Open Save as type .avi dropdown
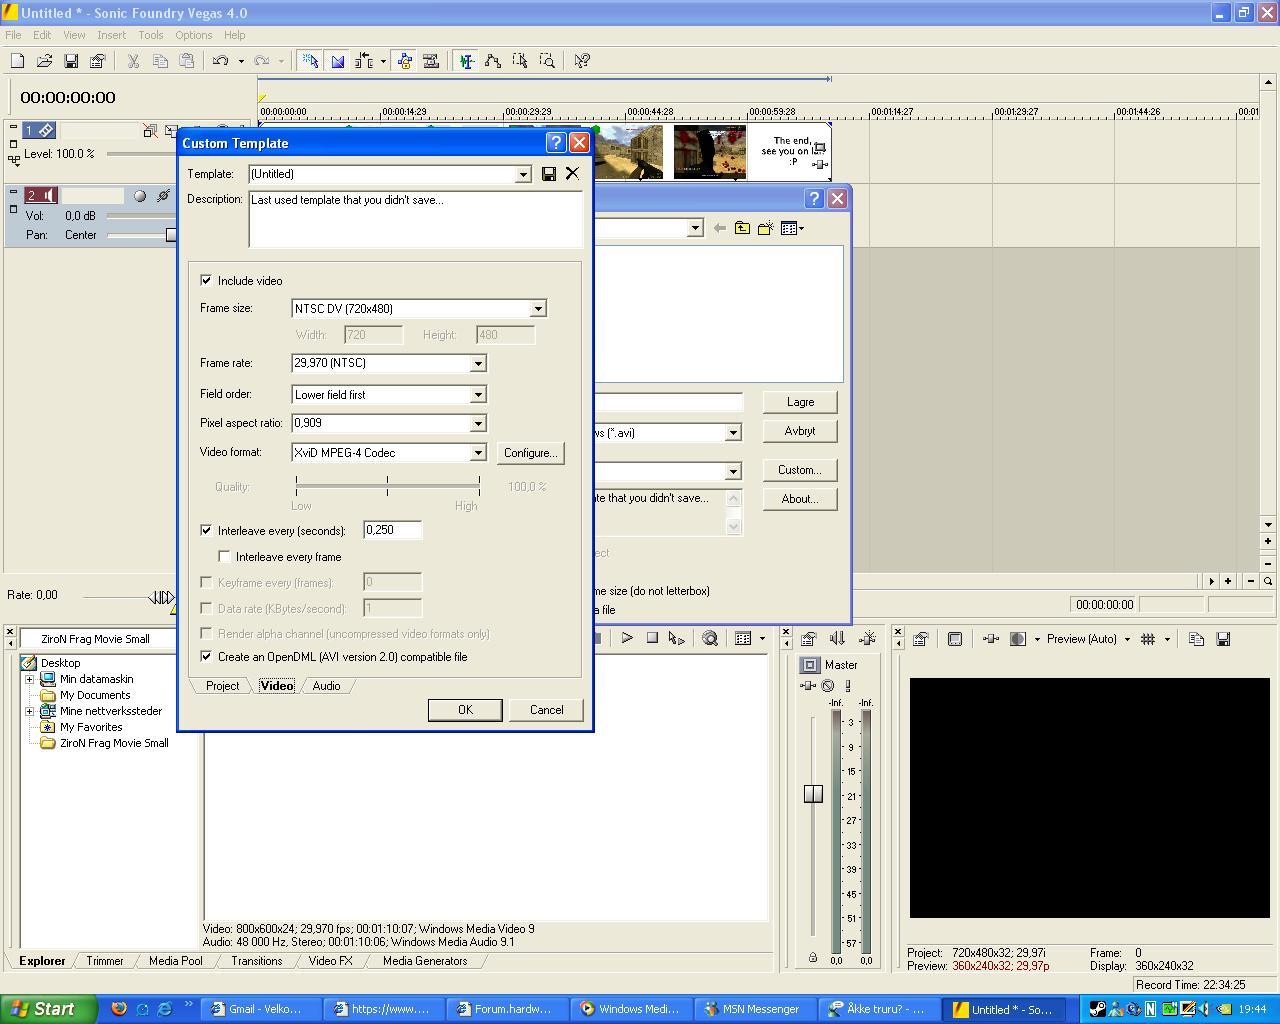The height and width of the screenshot is (1024, 1280). 733,433
